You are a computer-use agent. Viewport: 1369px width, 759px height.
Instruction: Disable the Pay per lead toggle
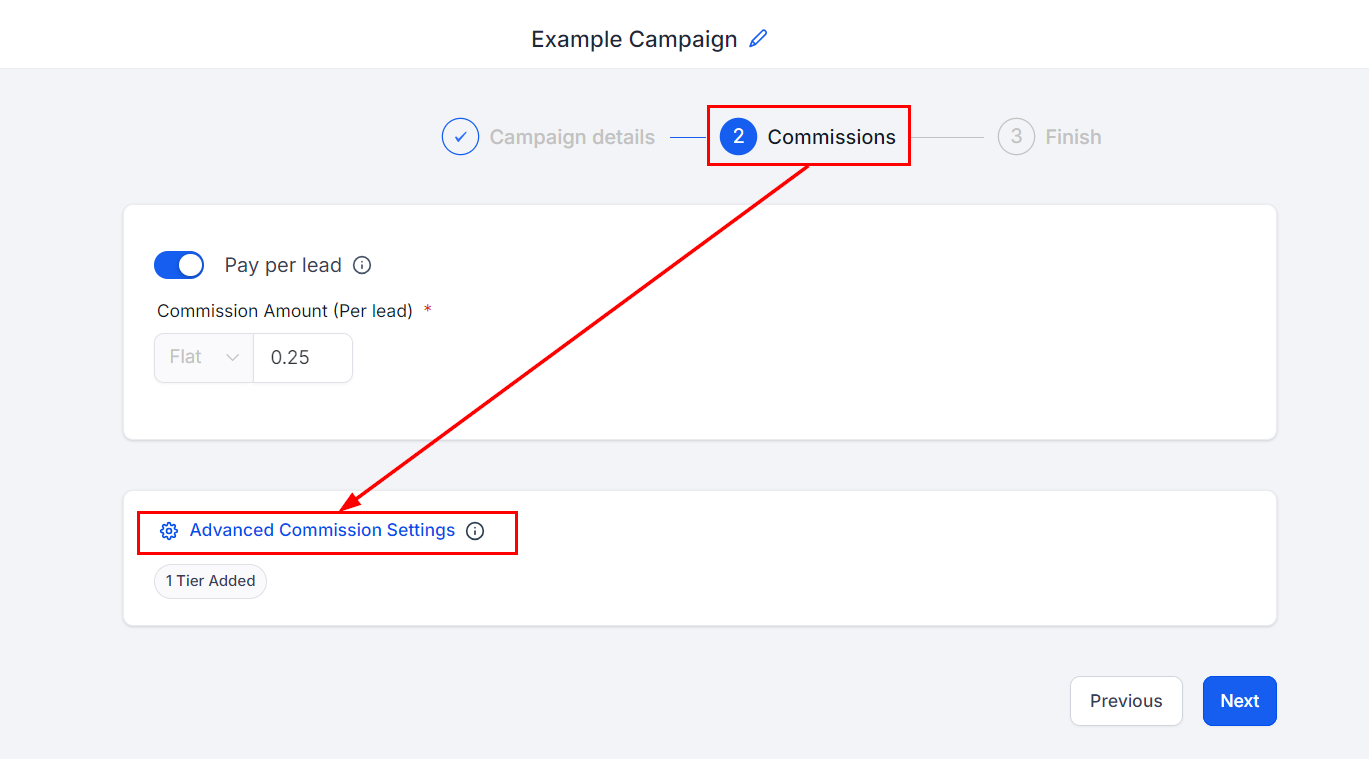(179, 265)
